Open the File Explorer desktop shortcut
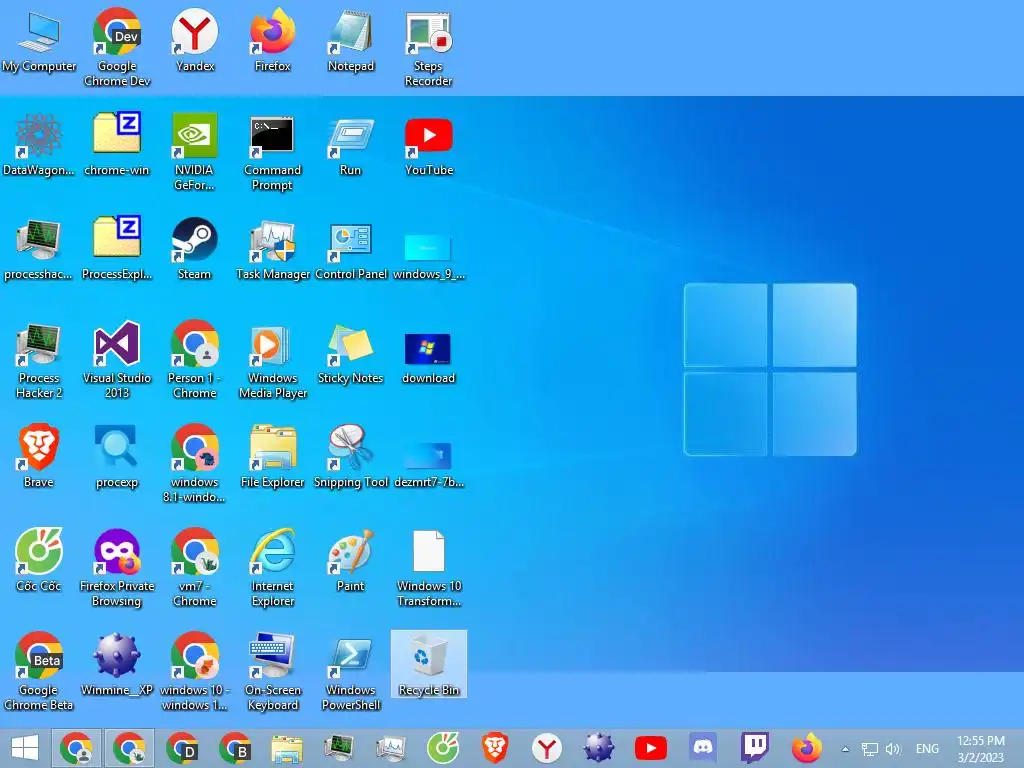This screenshot has height=768, width=1024. [272, 455]
